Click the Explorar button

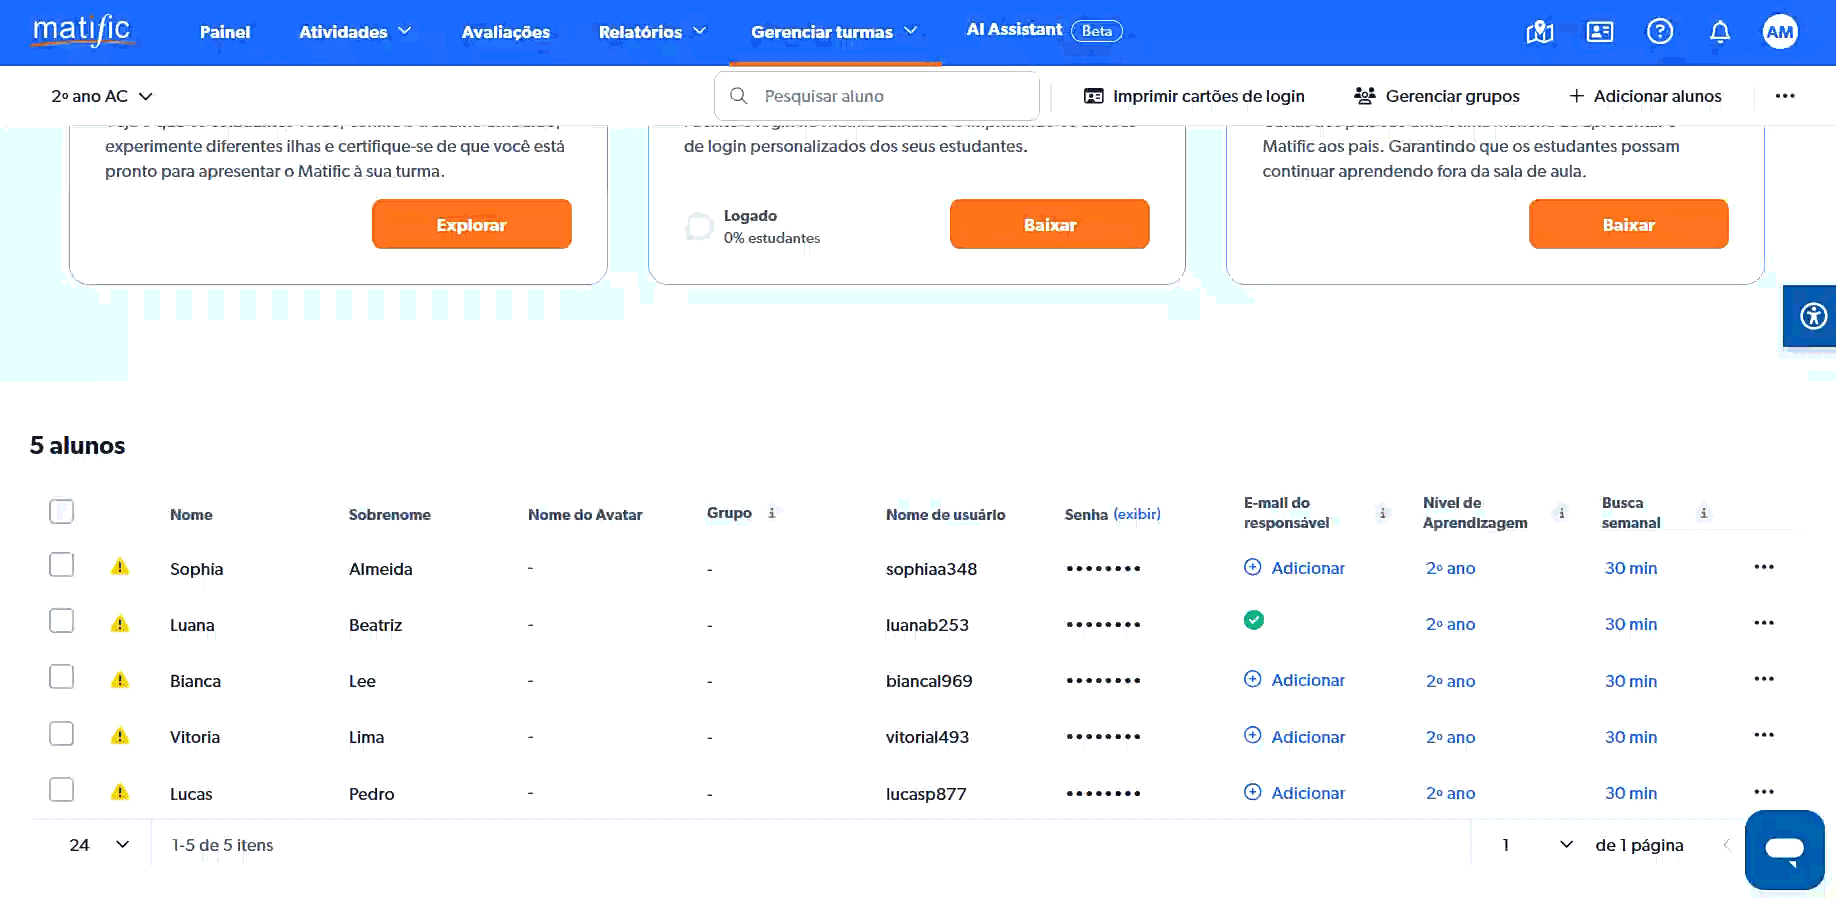[x=471, y=225]
